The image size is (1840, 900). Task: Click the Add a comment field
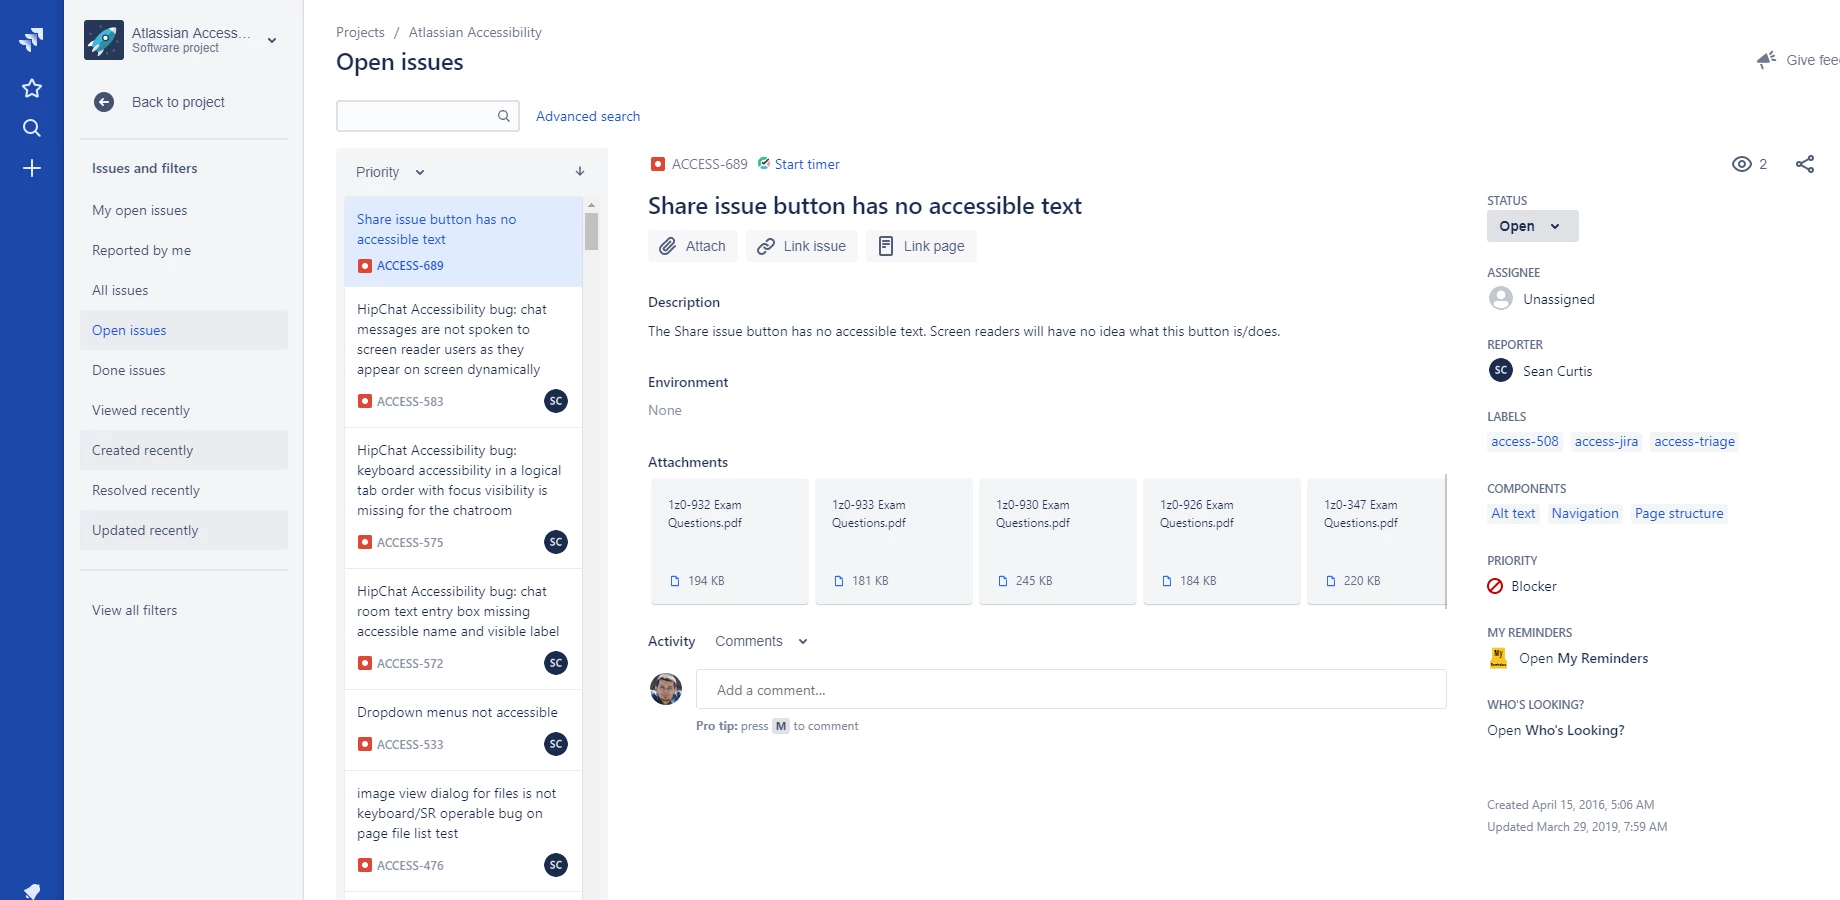tap(1071, 689)
